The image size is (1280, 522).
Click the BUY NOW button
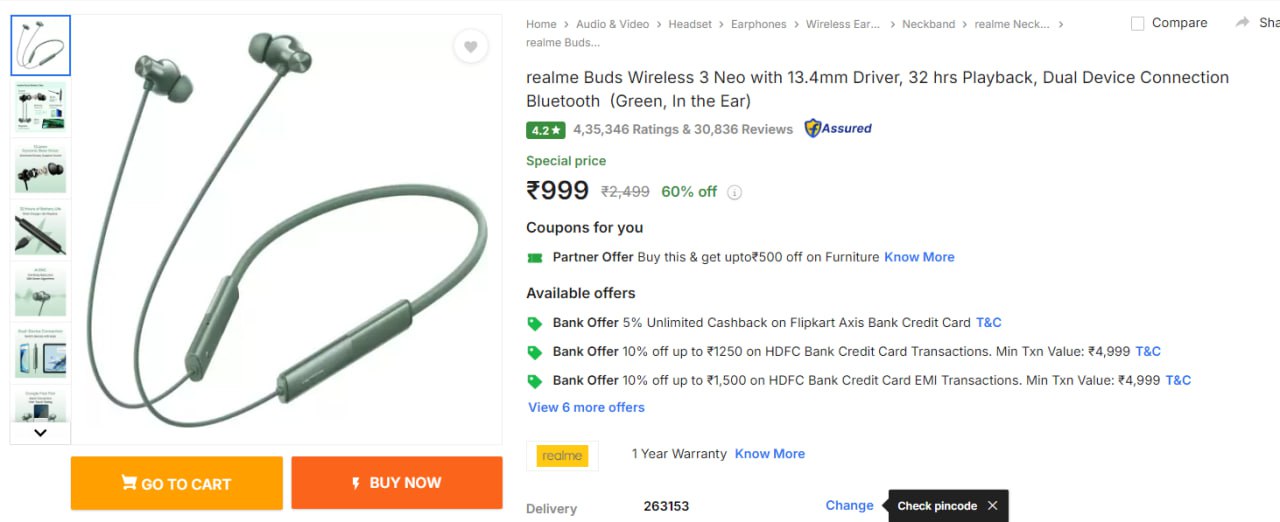tap(397, 483)
